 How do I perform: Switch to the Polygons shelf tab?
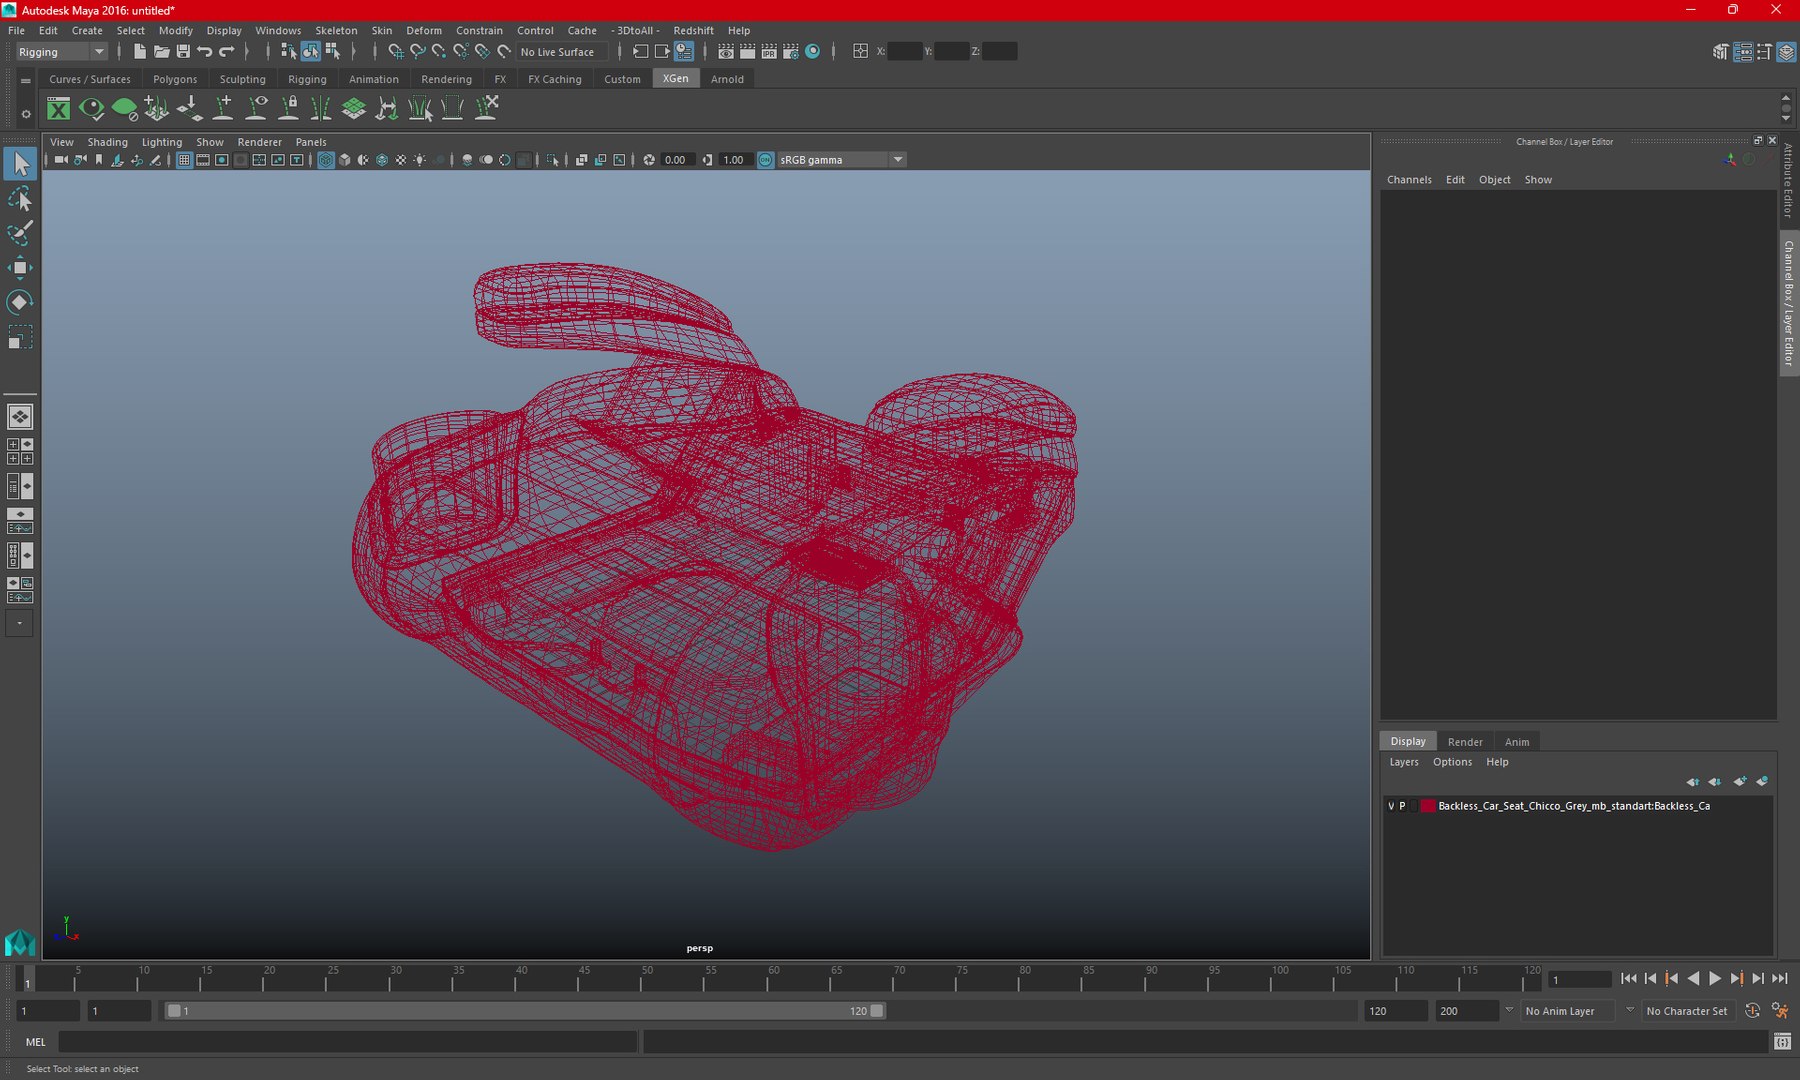[x=175, y=79]
